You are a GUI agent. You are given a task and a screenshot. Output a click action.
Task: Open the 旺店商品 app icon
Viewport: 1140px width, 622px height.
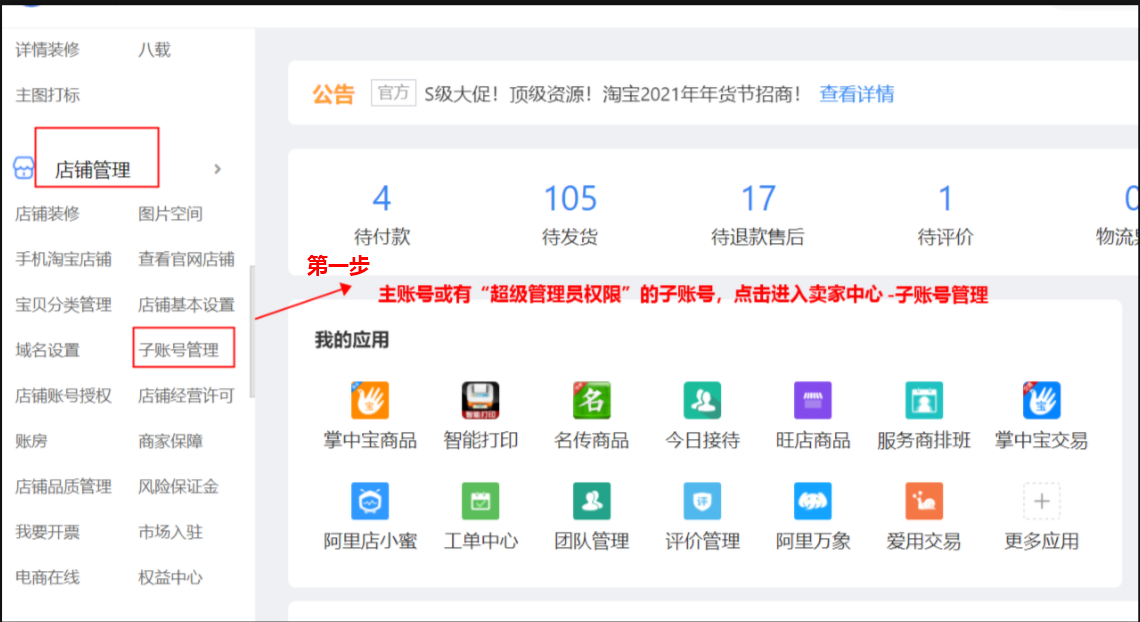point(812,401)
